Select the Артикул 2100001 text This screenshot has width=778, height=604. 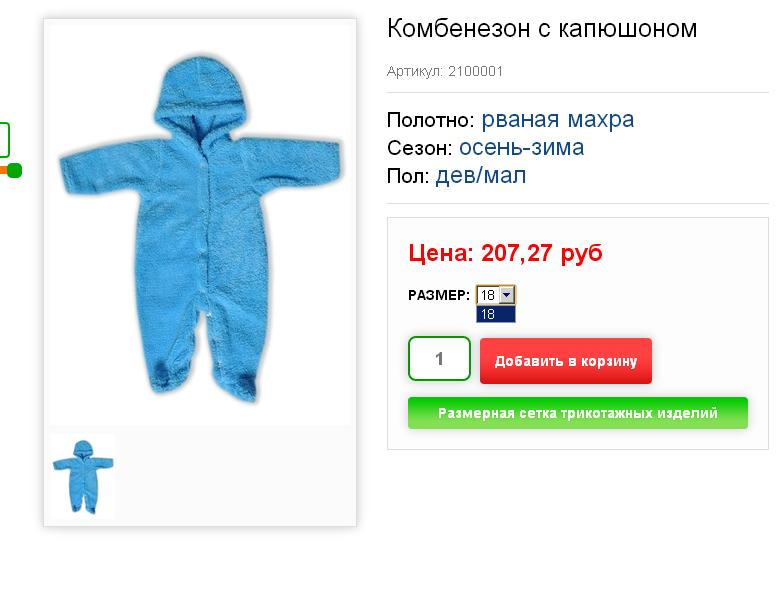click(445, 71)
